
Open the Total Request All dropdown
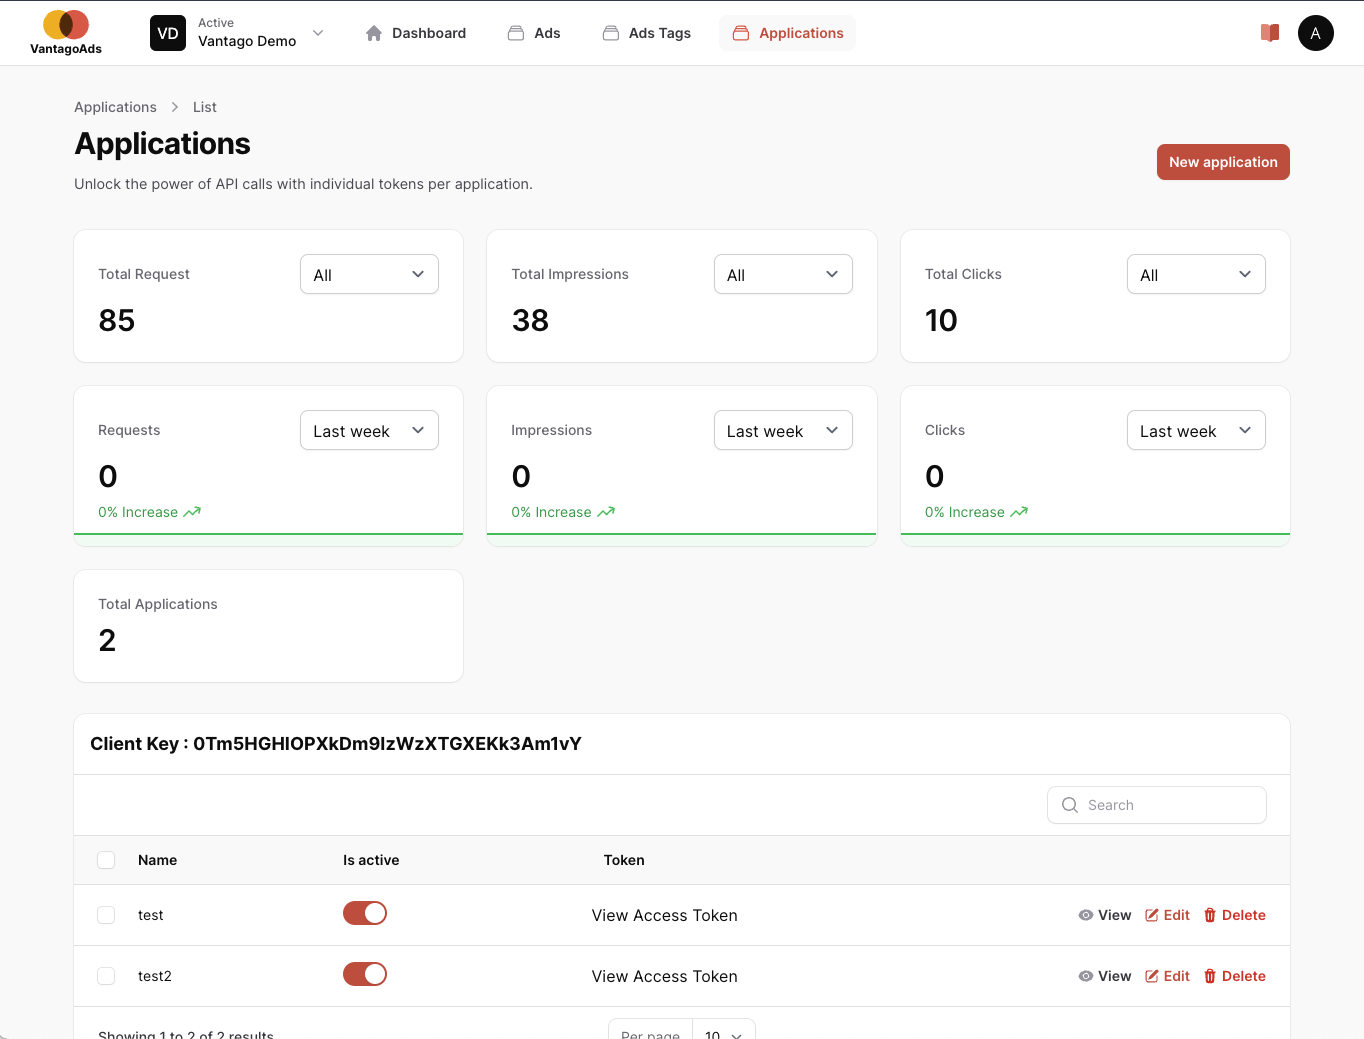(x=369, y=274)
